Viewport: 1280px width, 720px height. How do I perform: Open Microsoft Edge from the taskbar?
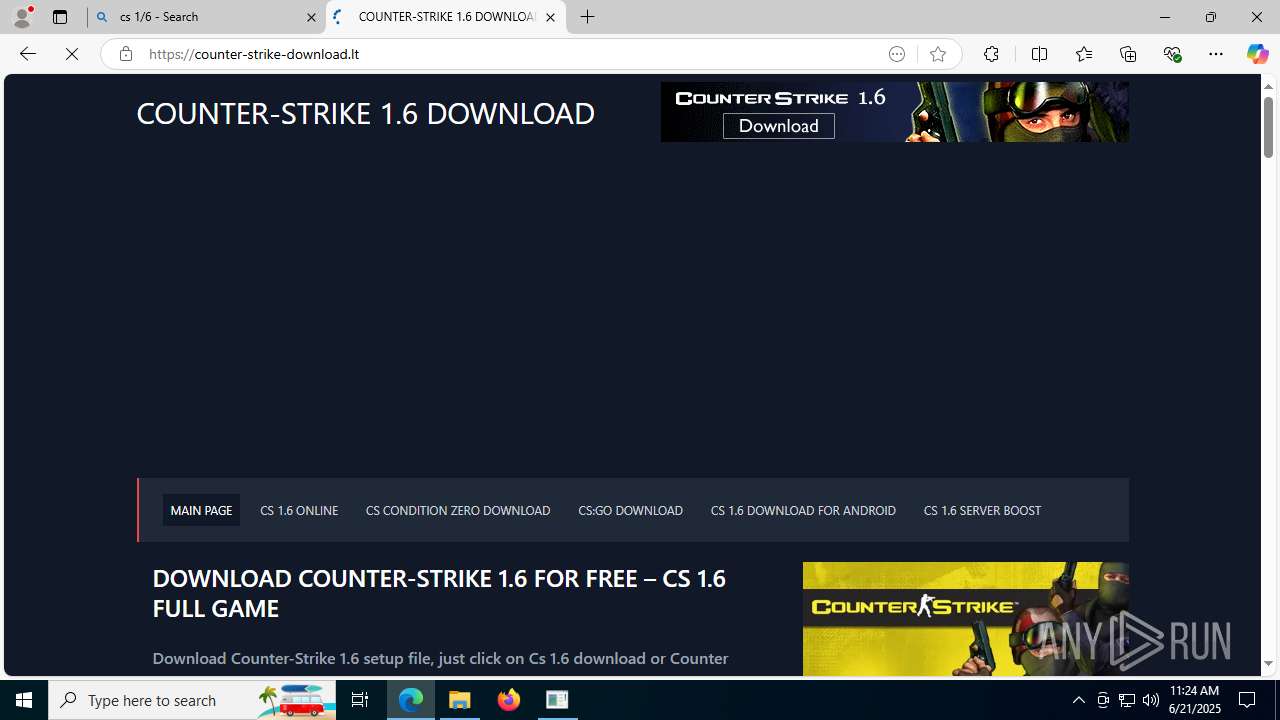click(x=411, y=700)
